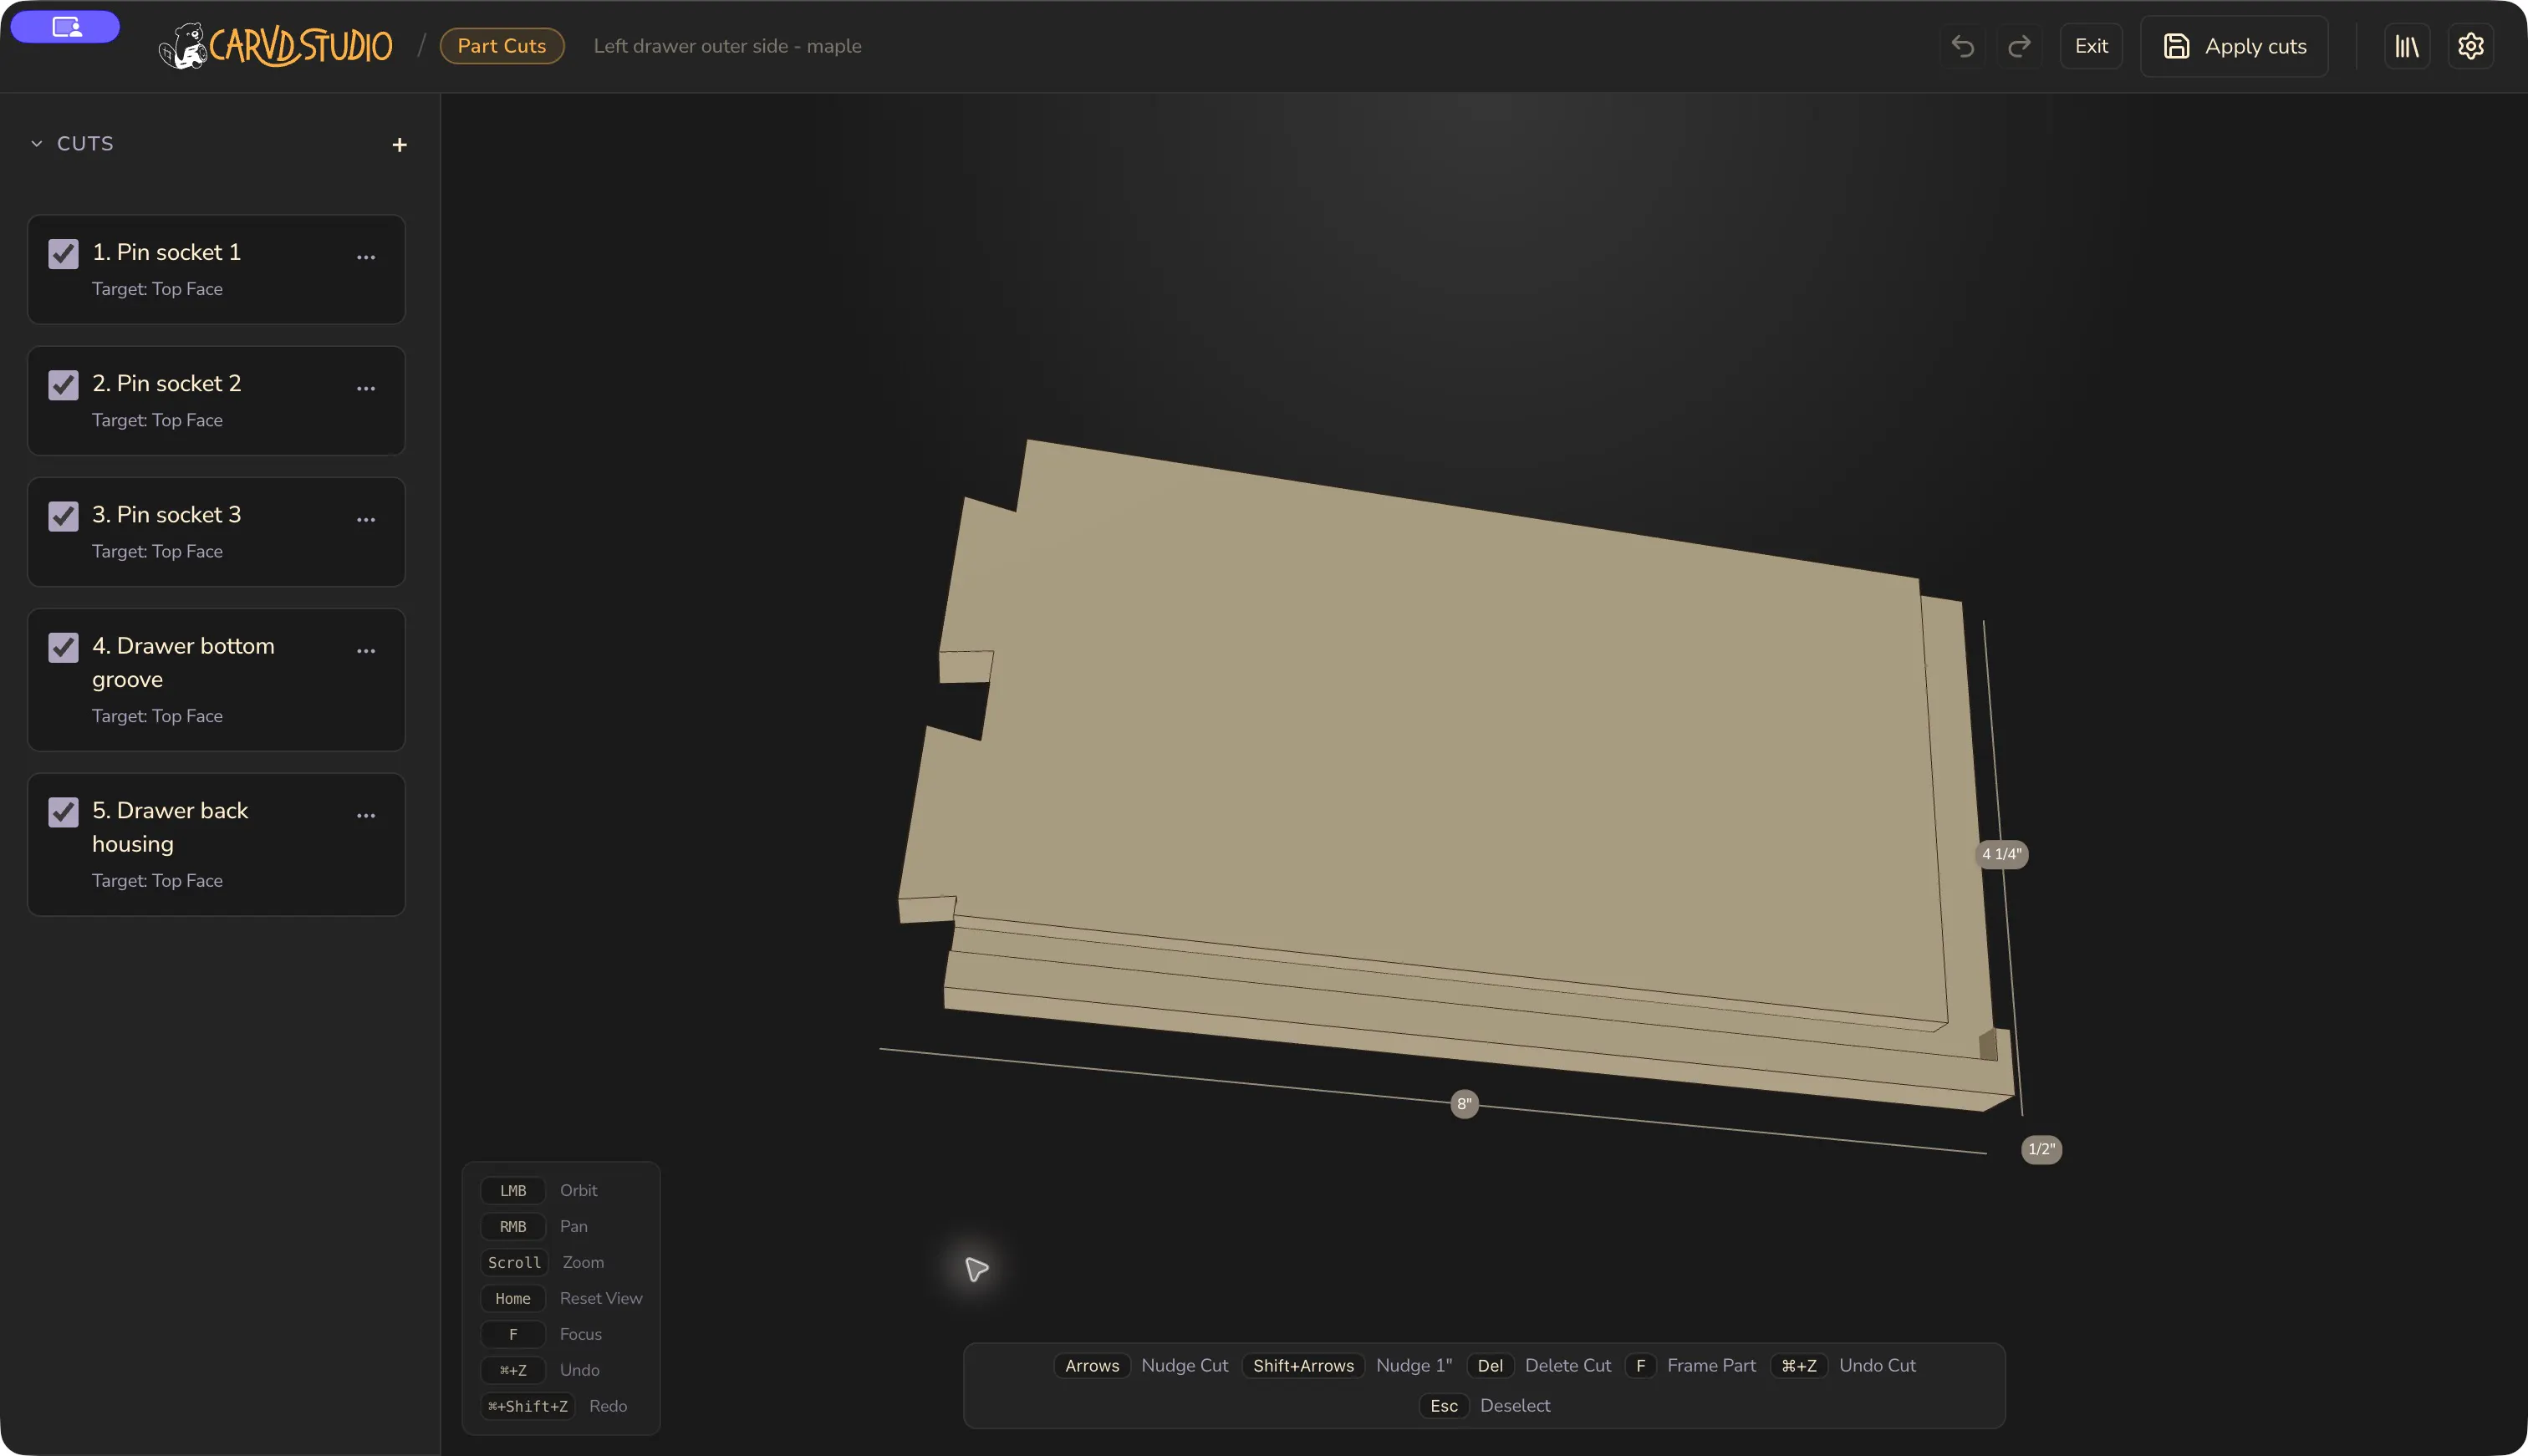The height and width of the screenshot is (1456, 2528).
Task: Click the Shift+Arrows key hint
Action: [x=1303, y=1365]
